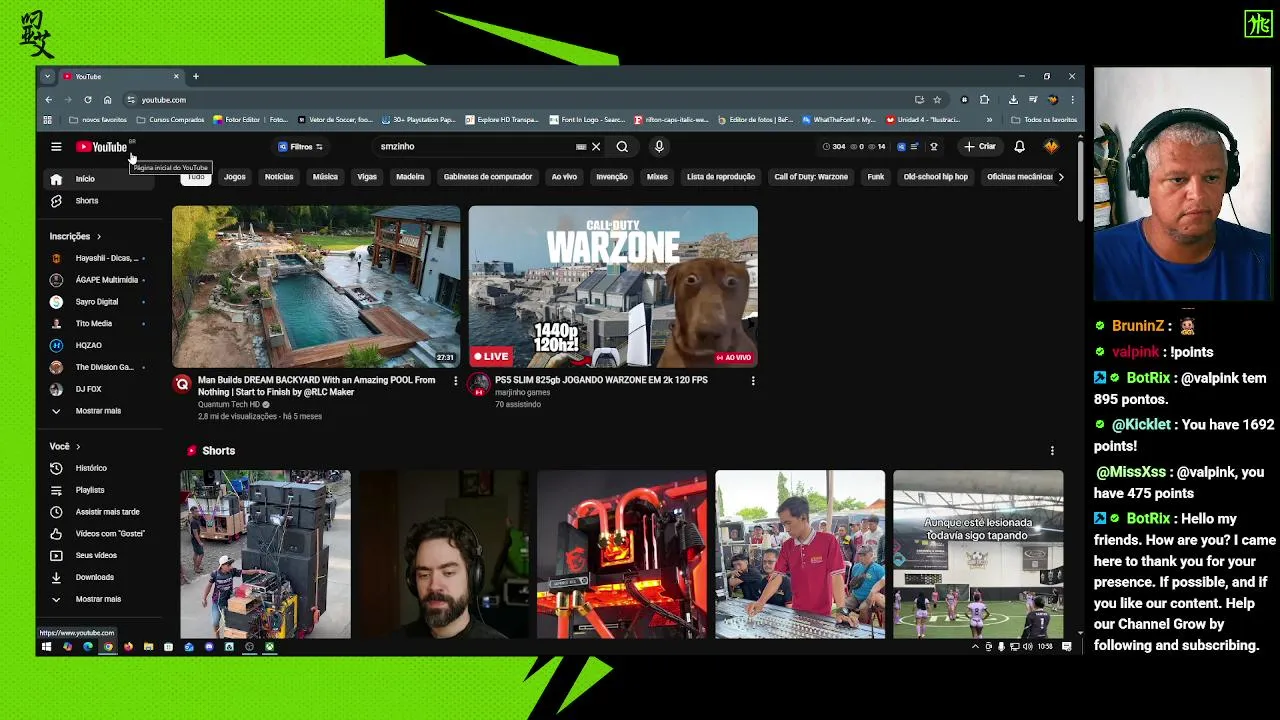Screen dimensions: 1280x720
Task: Play the DREAM BACKYARD pool video thumbnail
Action: [316, 287]
